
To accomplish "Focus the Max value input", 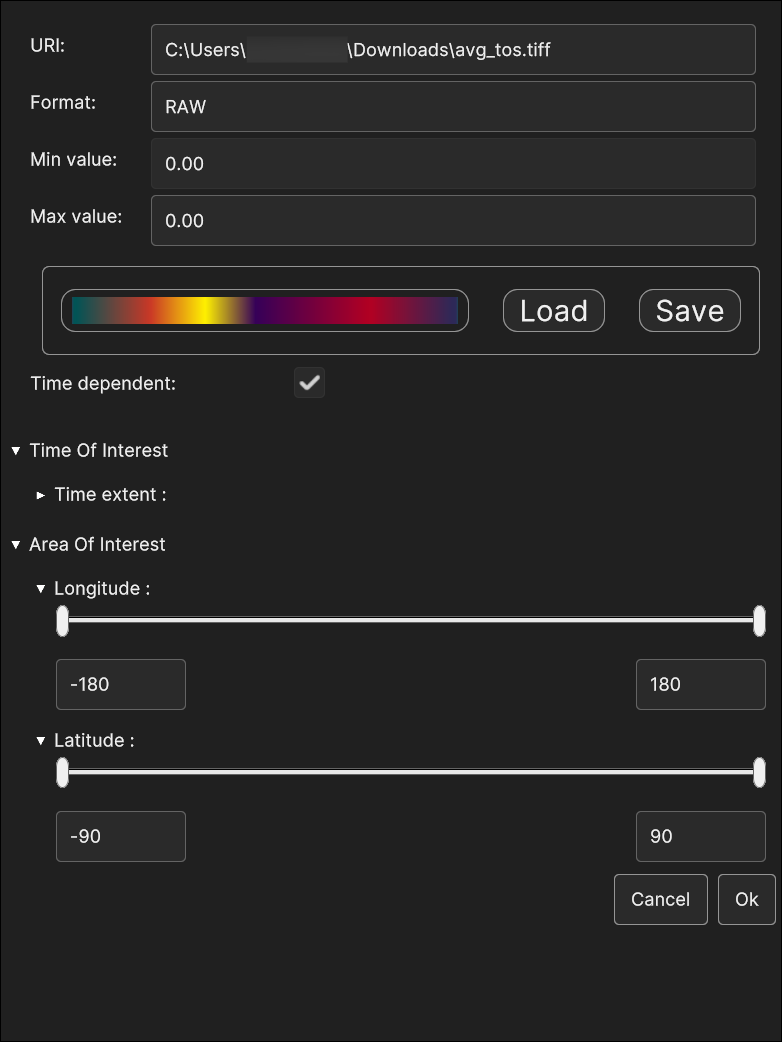I will (x=453, y=221).
